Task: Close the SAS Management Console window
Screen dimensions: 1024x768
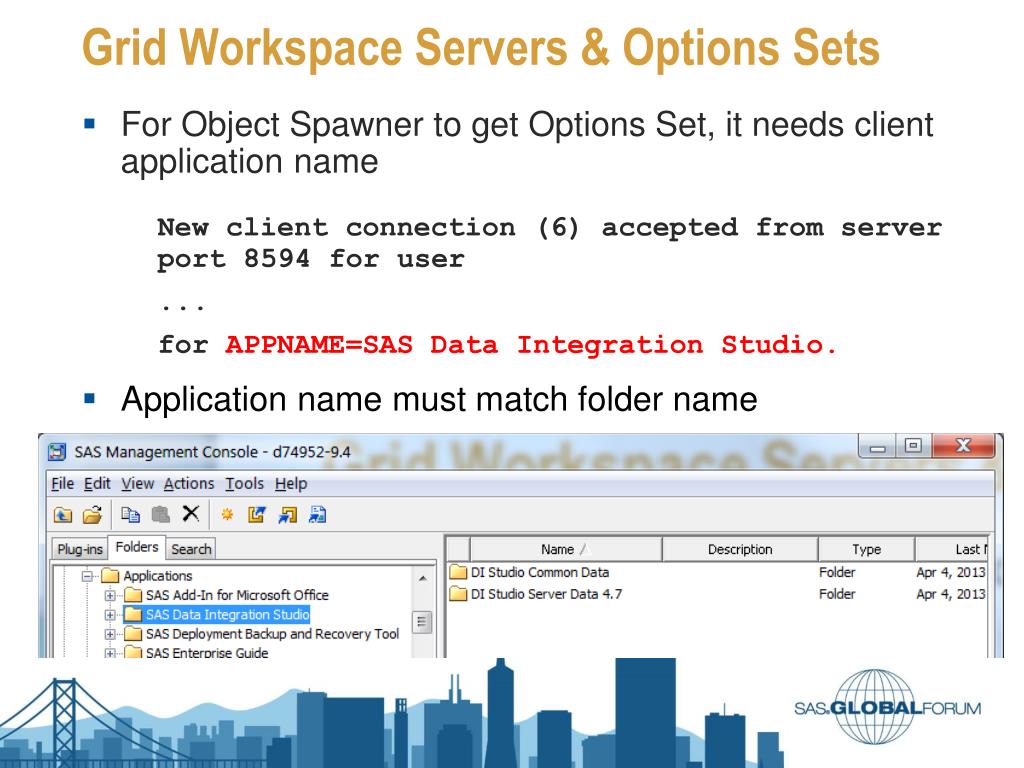Action: click(x=963, y=446)
